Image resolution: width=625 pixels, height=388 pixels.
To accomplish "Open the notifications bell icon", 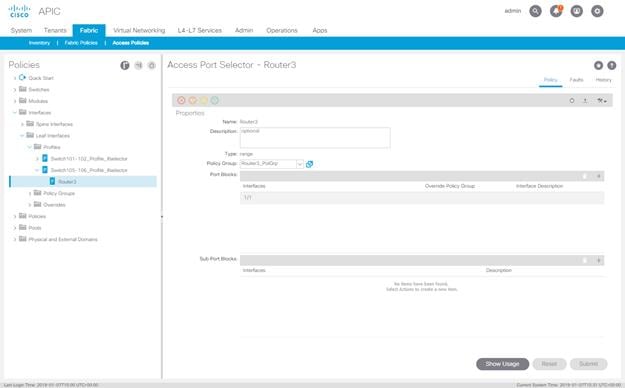I will pyautogui.click(x=556, y=11).
